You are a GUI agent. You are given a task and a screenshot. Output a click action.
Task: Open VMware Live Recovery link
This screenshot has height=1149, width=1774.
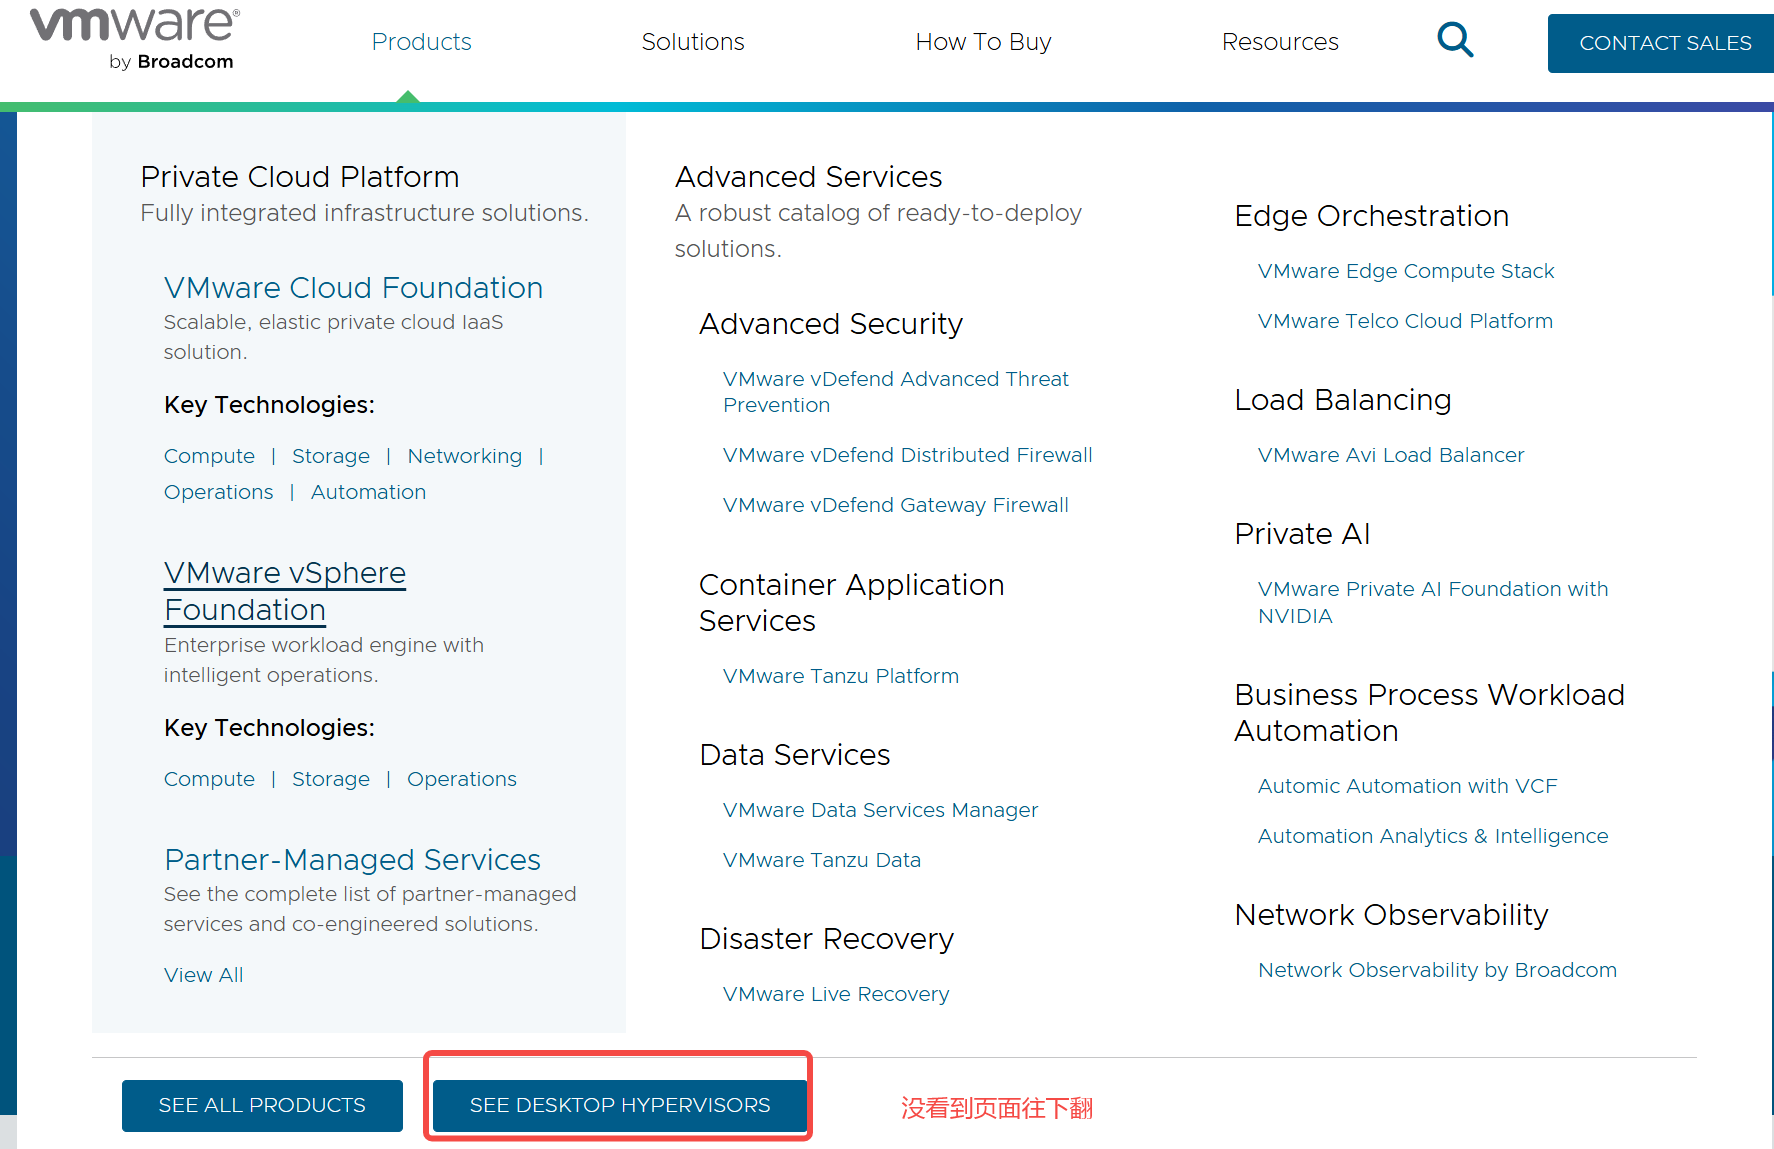(x=836, y=994)
